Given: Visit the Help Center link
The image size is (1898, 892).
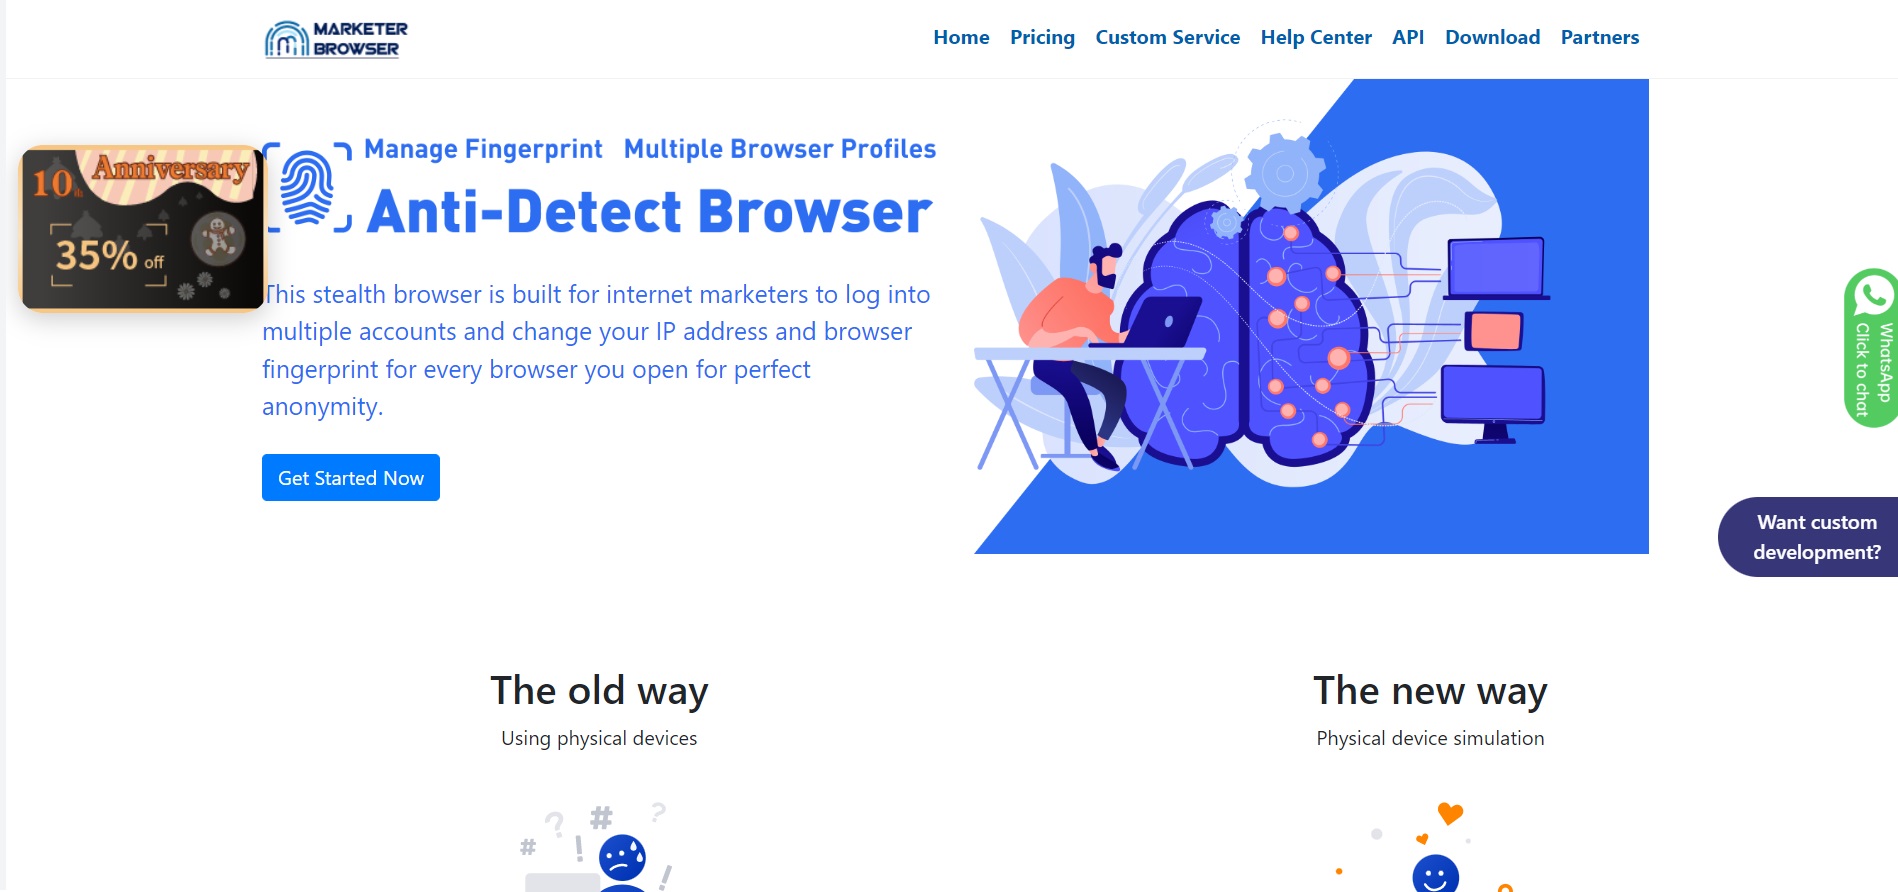Looking at the screenshot, I should pos(1316,37).
